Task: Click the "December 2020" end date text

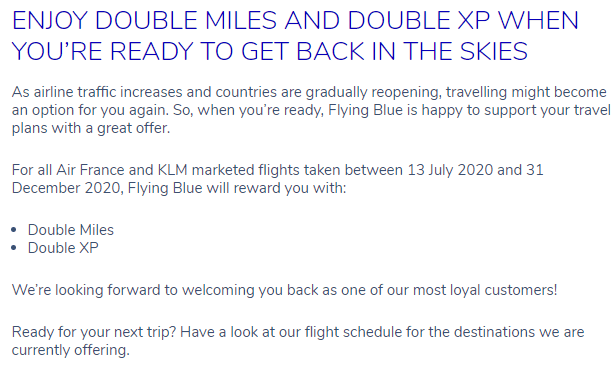Action: pyautogui.click(x=68, y=188)
